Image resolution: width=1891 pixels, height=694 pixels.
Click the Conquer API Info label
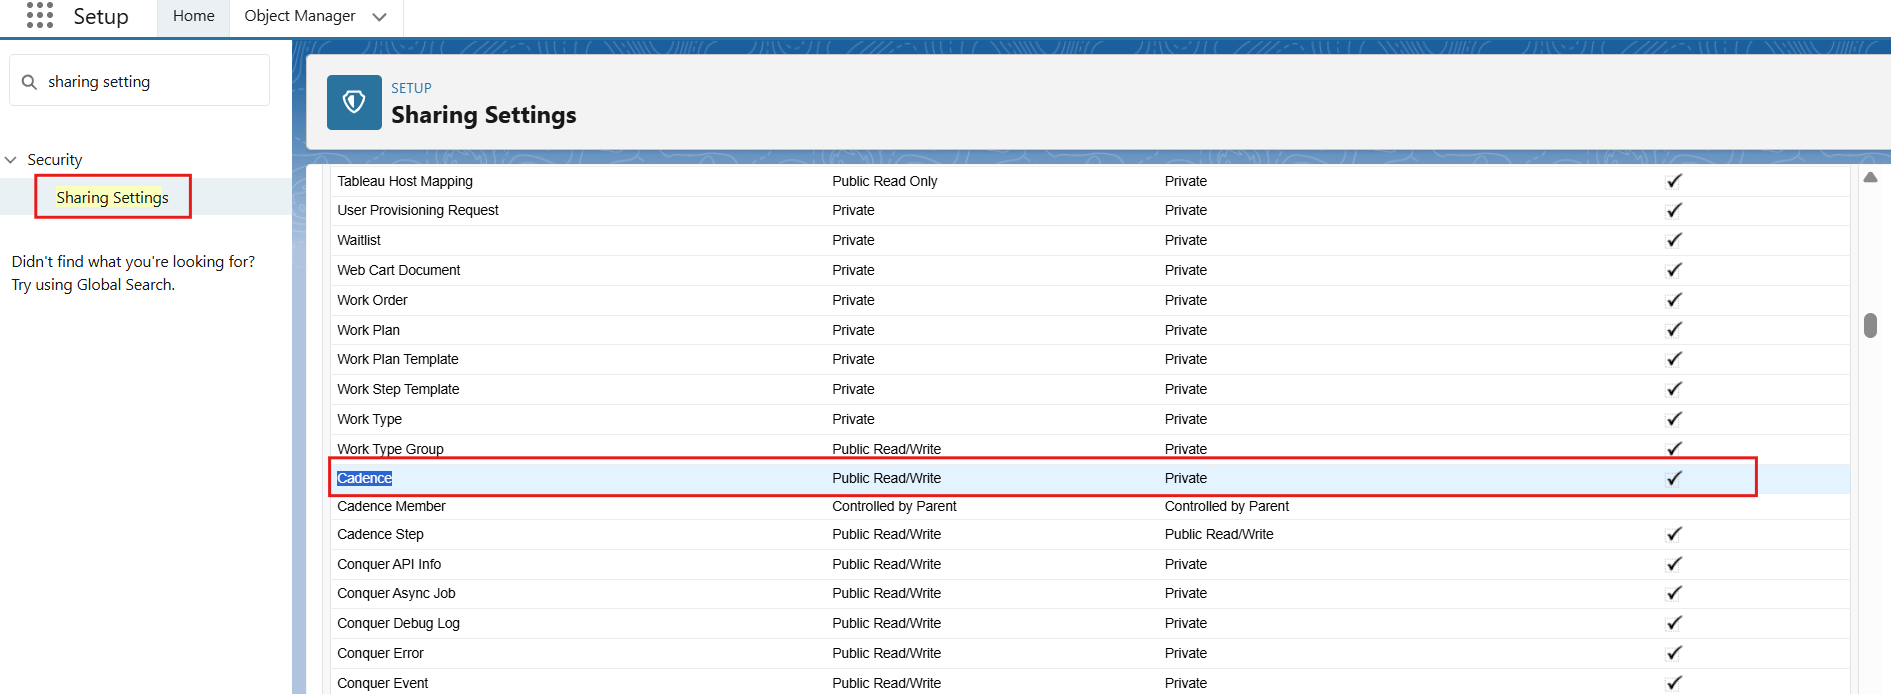pos(389,564)
